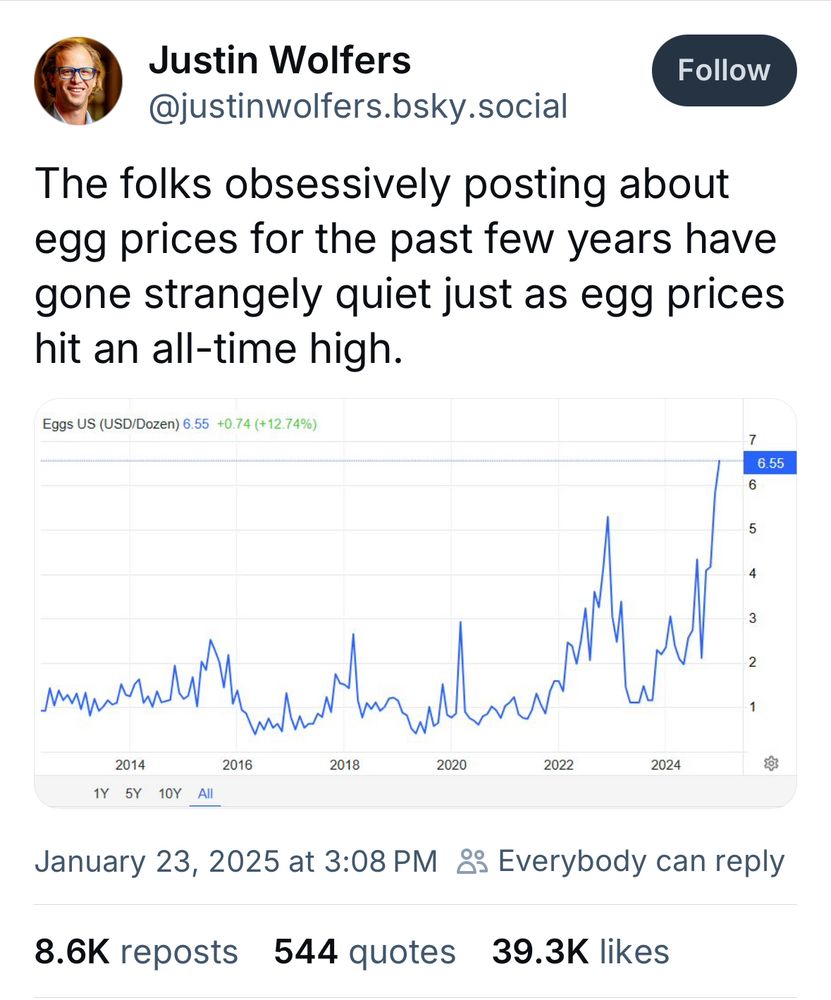This screenshot has width=831, height=1000.
Task: Open the Justin Wolfers display name
Action: click(x=280, y=61)
